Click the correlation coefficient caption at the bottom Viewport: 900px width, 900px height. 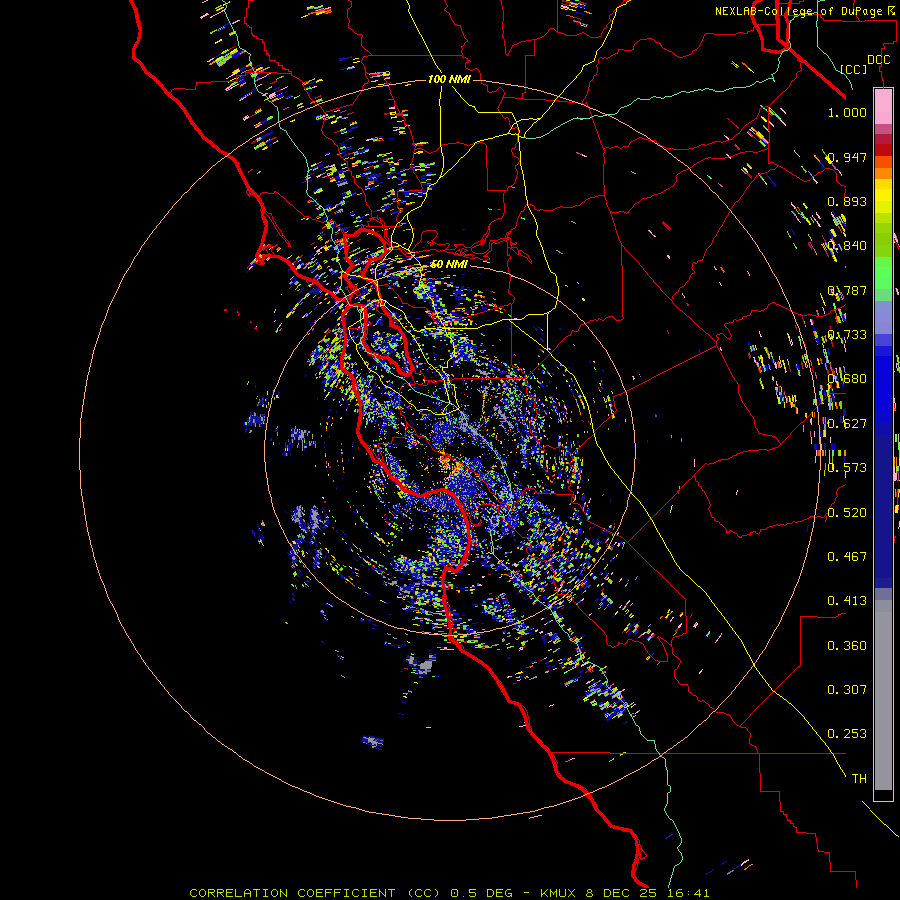tap(449, 893)
